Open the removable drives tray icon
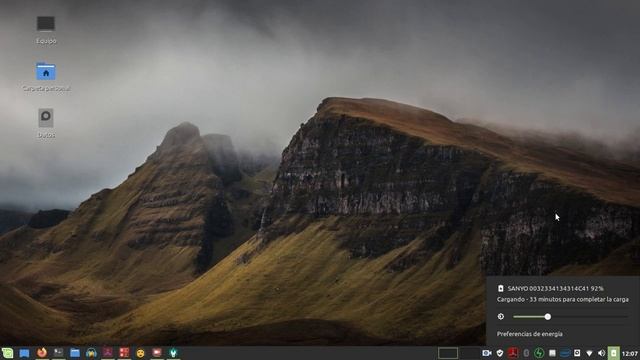Screen dimensions: 640x360 577,353
